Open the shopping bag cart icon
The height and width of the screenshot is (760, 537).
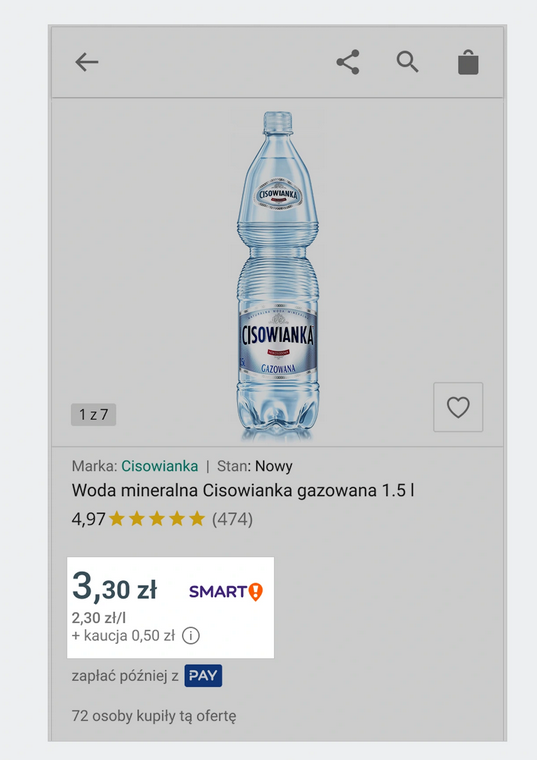468,62
